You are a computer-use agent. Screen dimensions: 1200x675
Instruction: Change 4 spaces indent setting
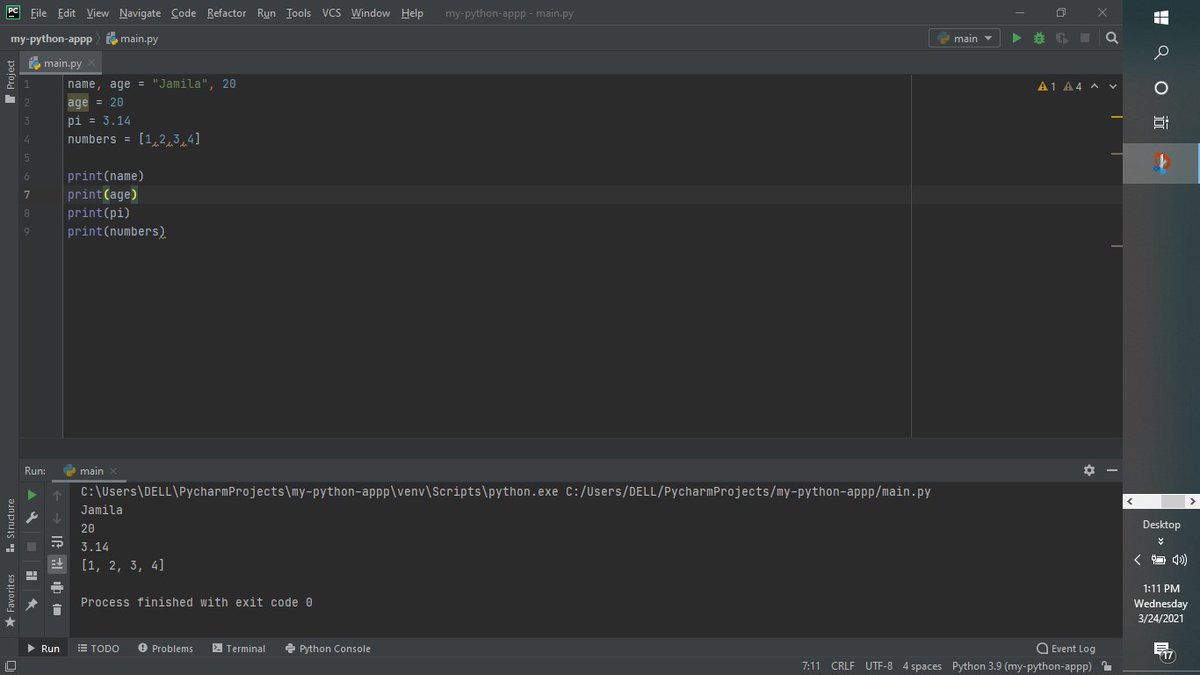click(922, 666)
